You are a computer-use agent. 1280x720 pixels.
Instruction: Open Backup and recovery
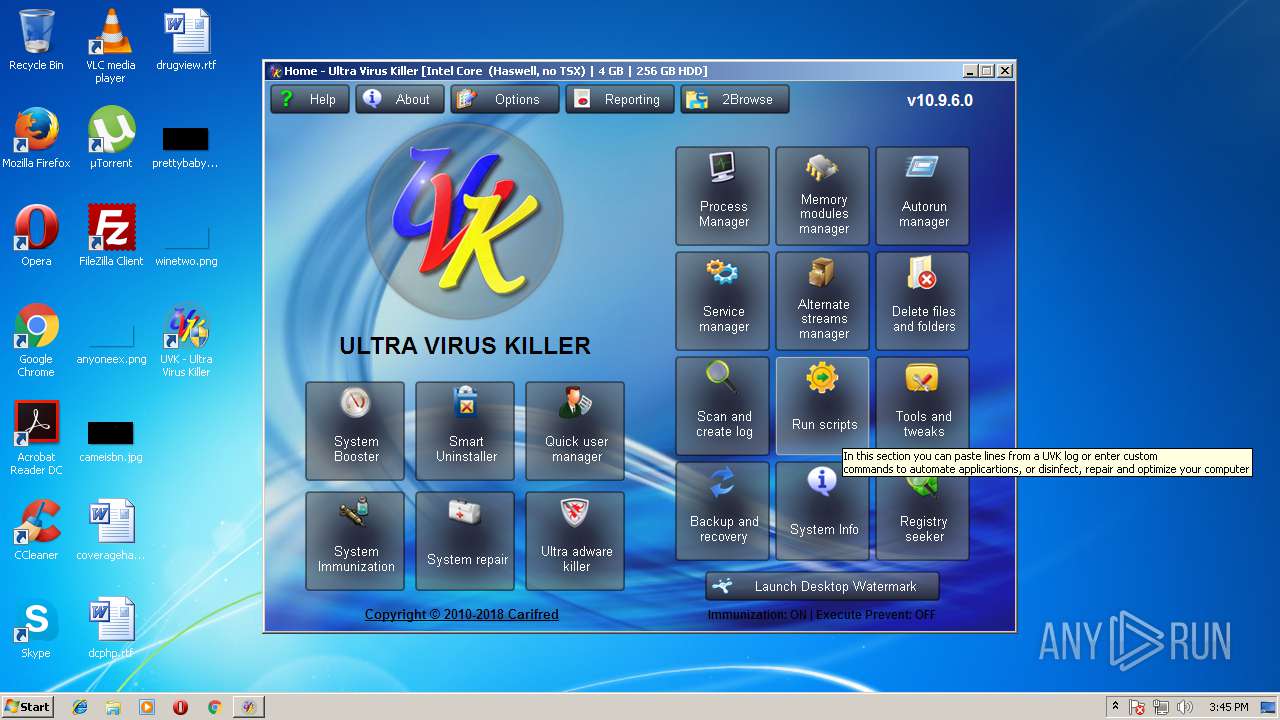pos(723,511)
